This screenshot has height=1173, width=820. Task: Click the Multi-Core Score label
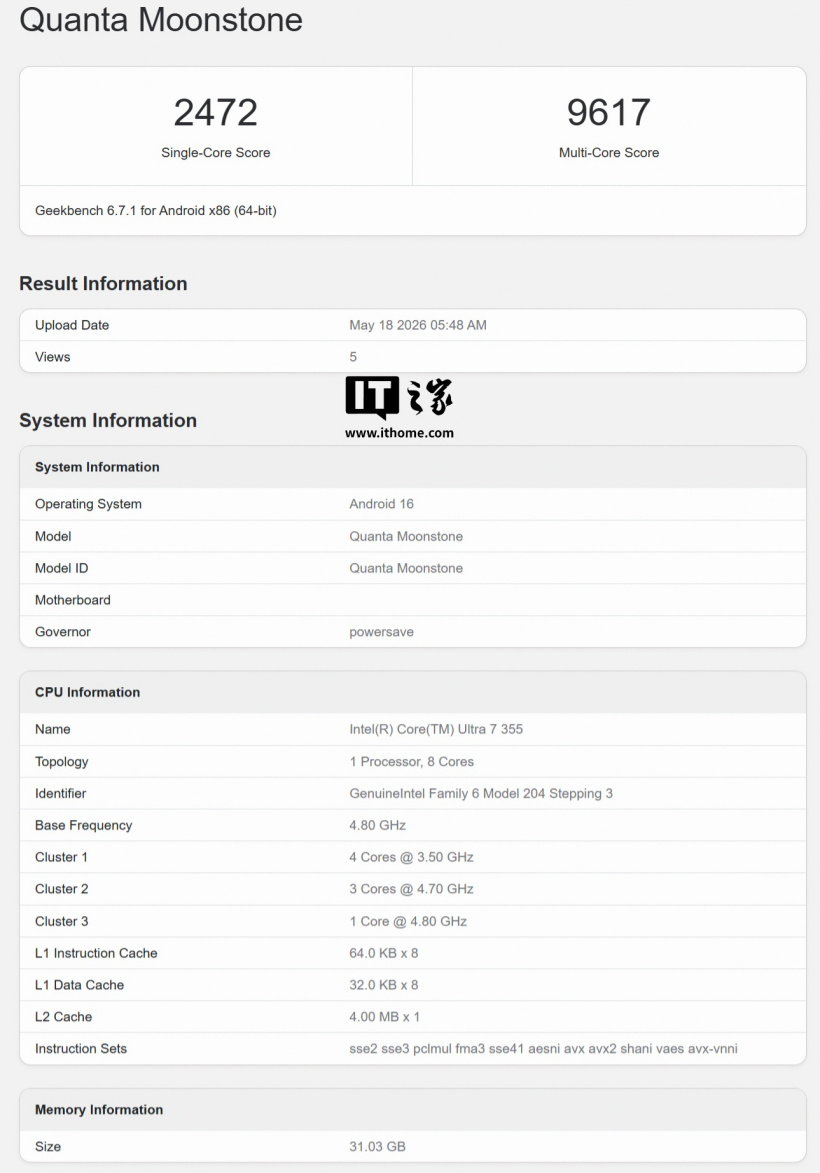[609, 153]
